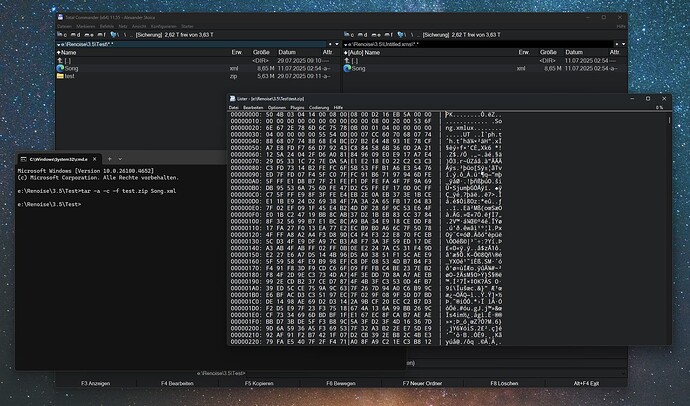Open left panel directory history dropdown arrow

click(x=337, y=44)
